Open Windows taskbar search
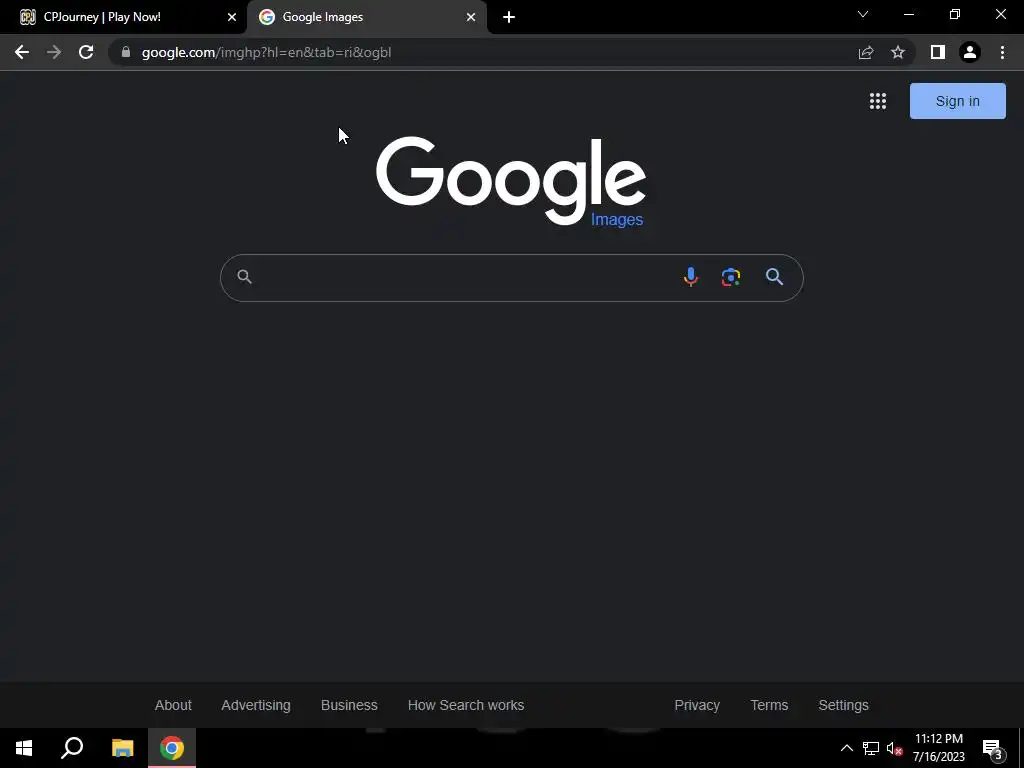The height and width of the screenshot is (768, 1024). (x=72, y=748)
